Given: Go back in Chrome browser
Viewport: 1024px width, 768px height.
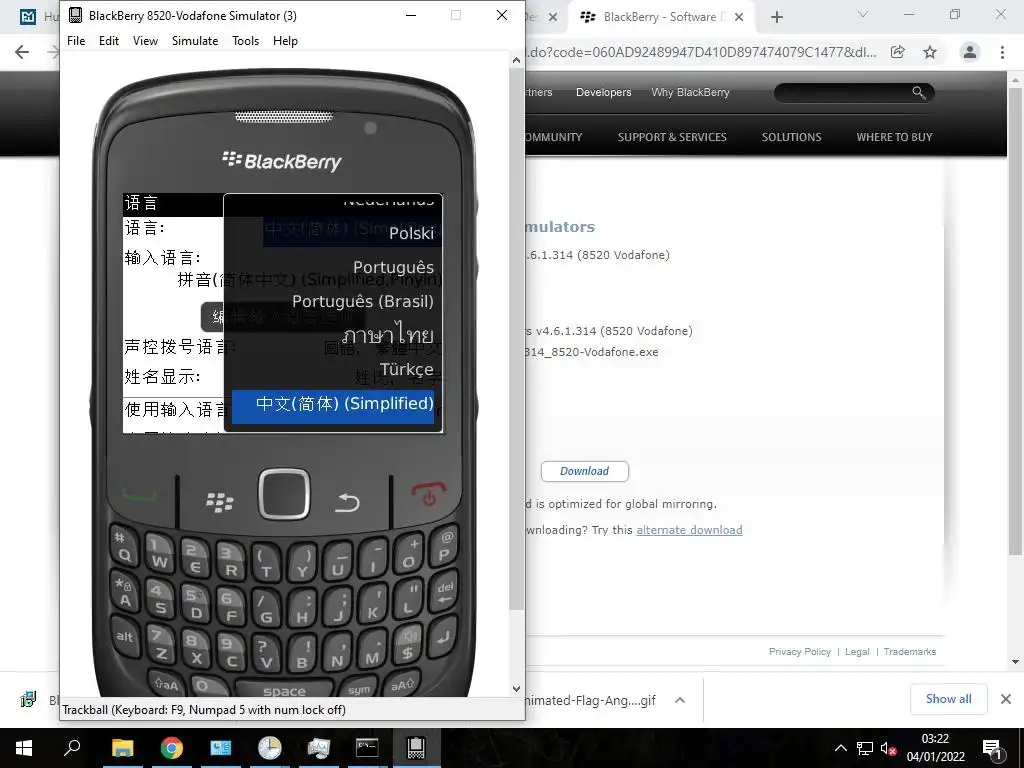Looking at the screenshot, I should click(22, 52).
